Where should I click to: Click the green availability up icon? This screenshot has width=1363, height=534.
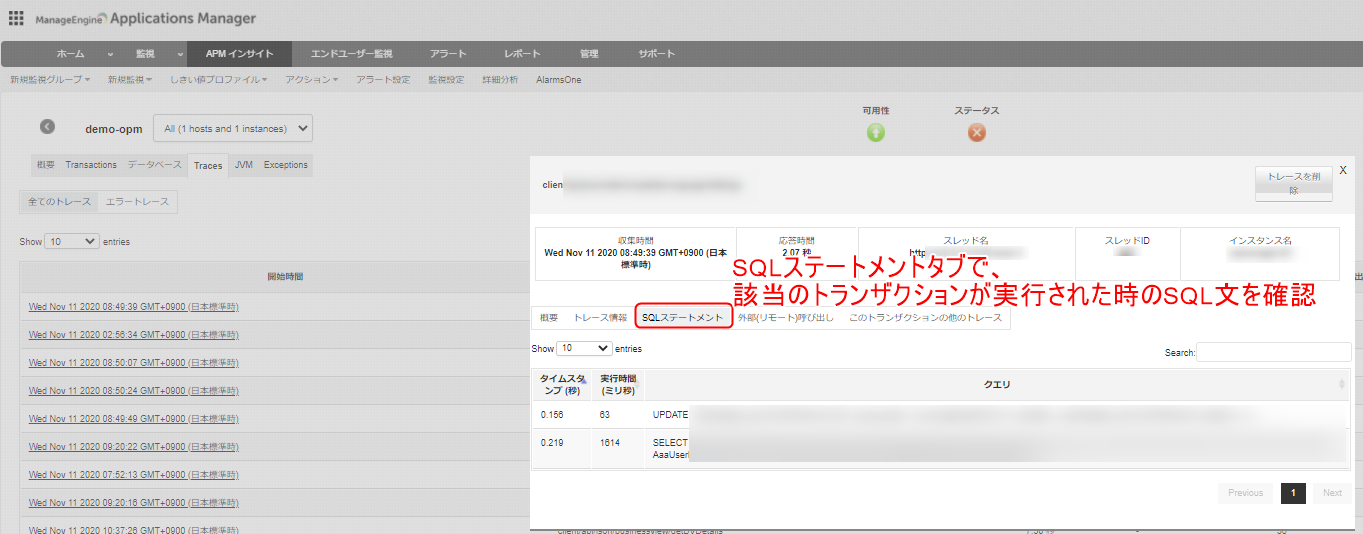[x=876, y=132]
